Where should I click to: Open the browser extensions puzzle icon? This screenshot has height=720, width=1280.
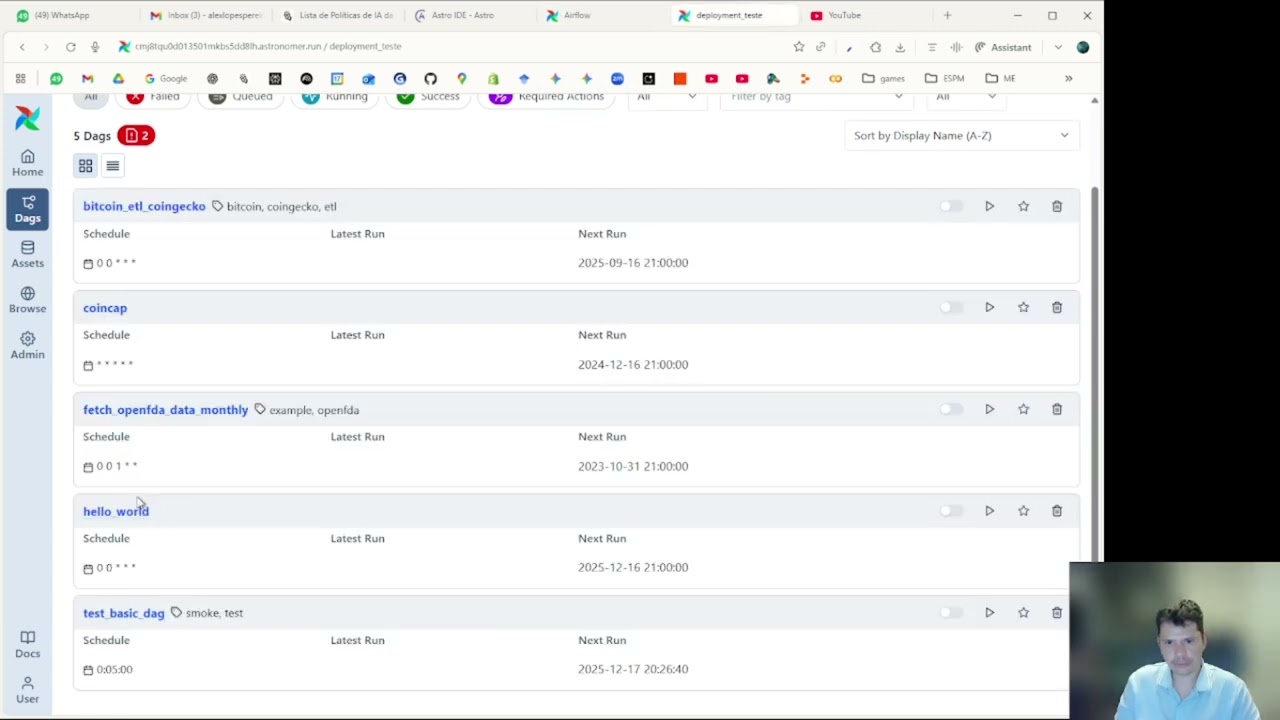[875, 47]
